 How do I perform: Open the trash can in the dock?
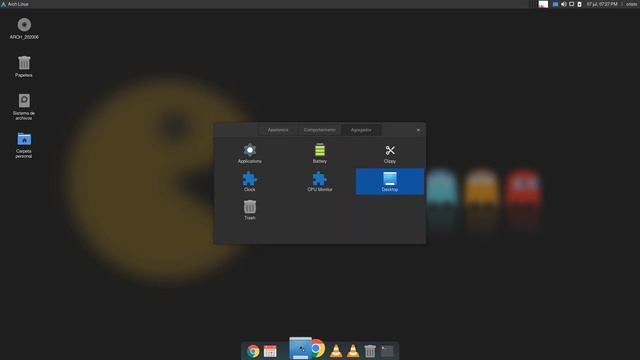point(370,351)
